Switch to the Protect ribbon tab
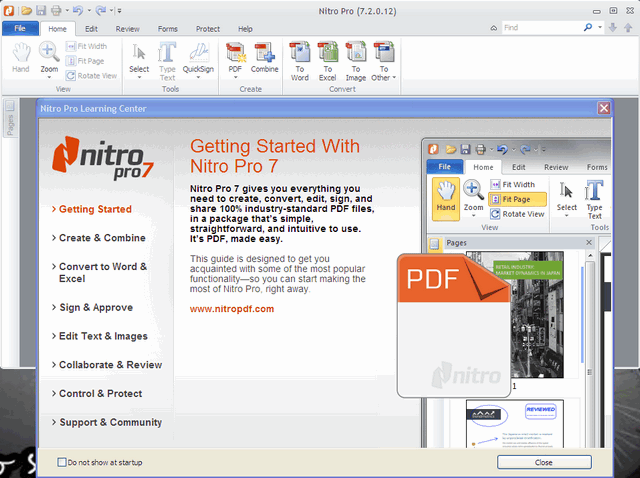Screen dimensions: 640x478 208,29
